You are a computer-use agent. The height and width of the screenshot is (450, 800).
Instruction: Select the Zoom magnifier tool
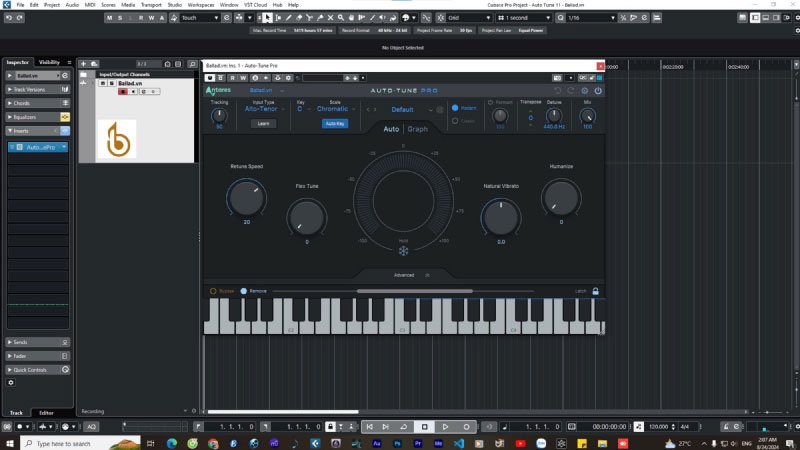pos(341,18)
